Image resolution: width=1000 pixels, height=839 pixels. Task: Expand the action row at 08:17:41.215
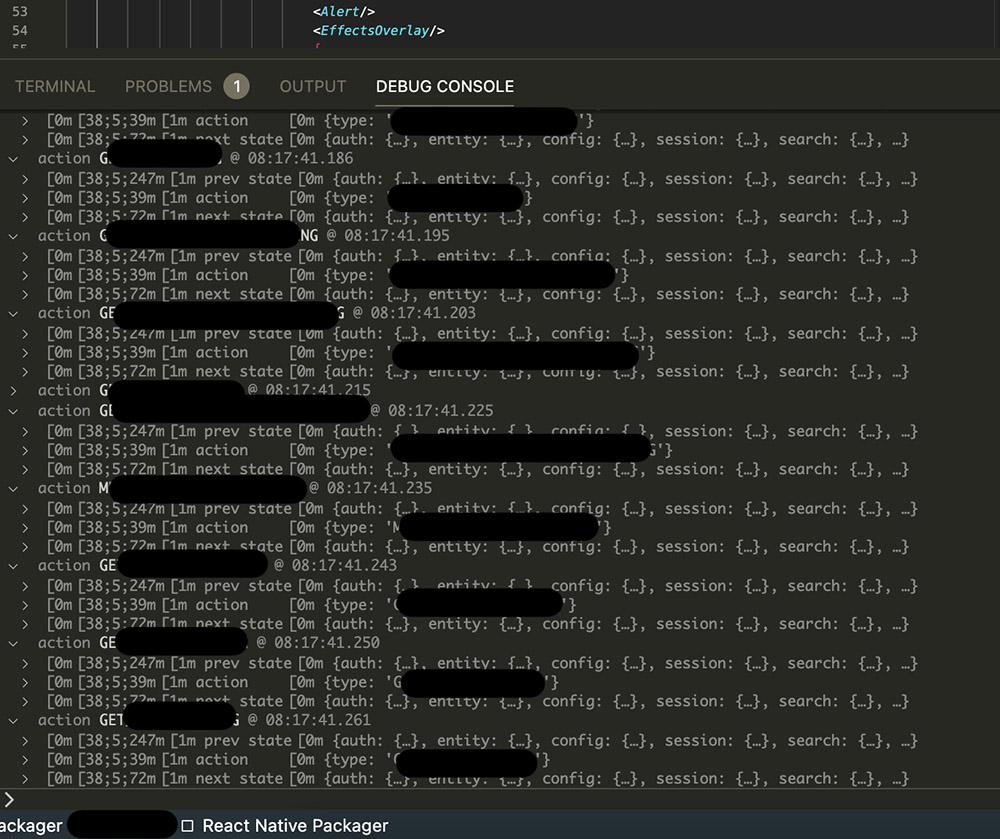click(x=13, y=390)
